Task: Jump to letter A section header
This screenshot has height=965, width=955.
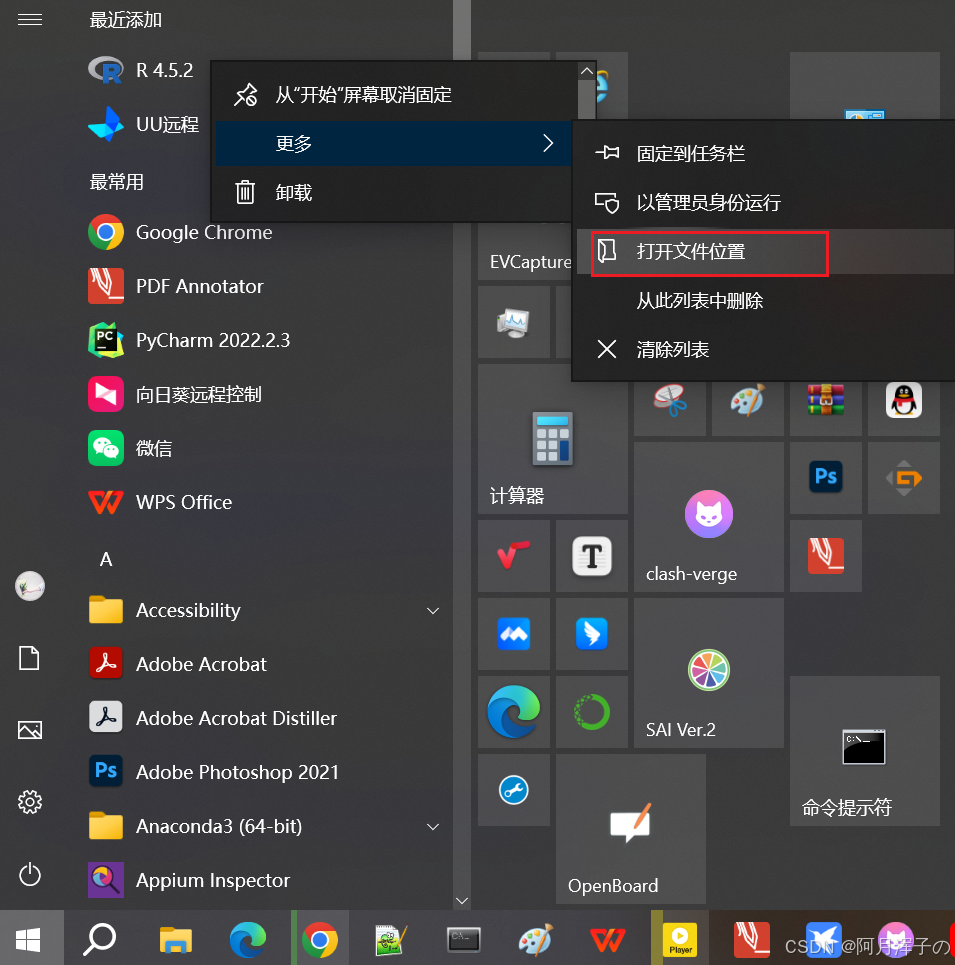Action: tap(106, 559)
